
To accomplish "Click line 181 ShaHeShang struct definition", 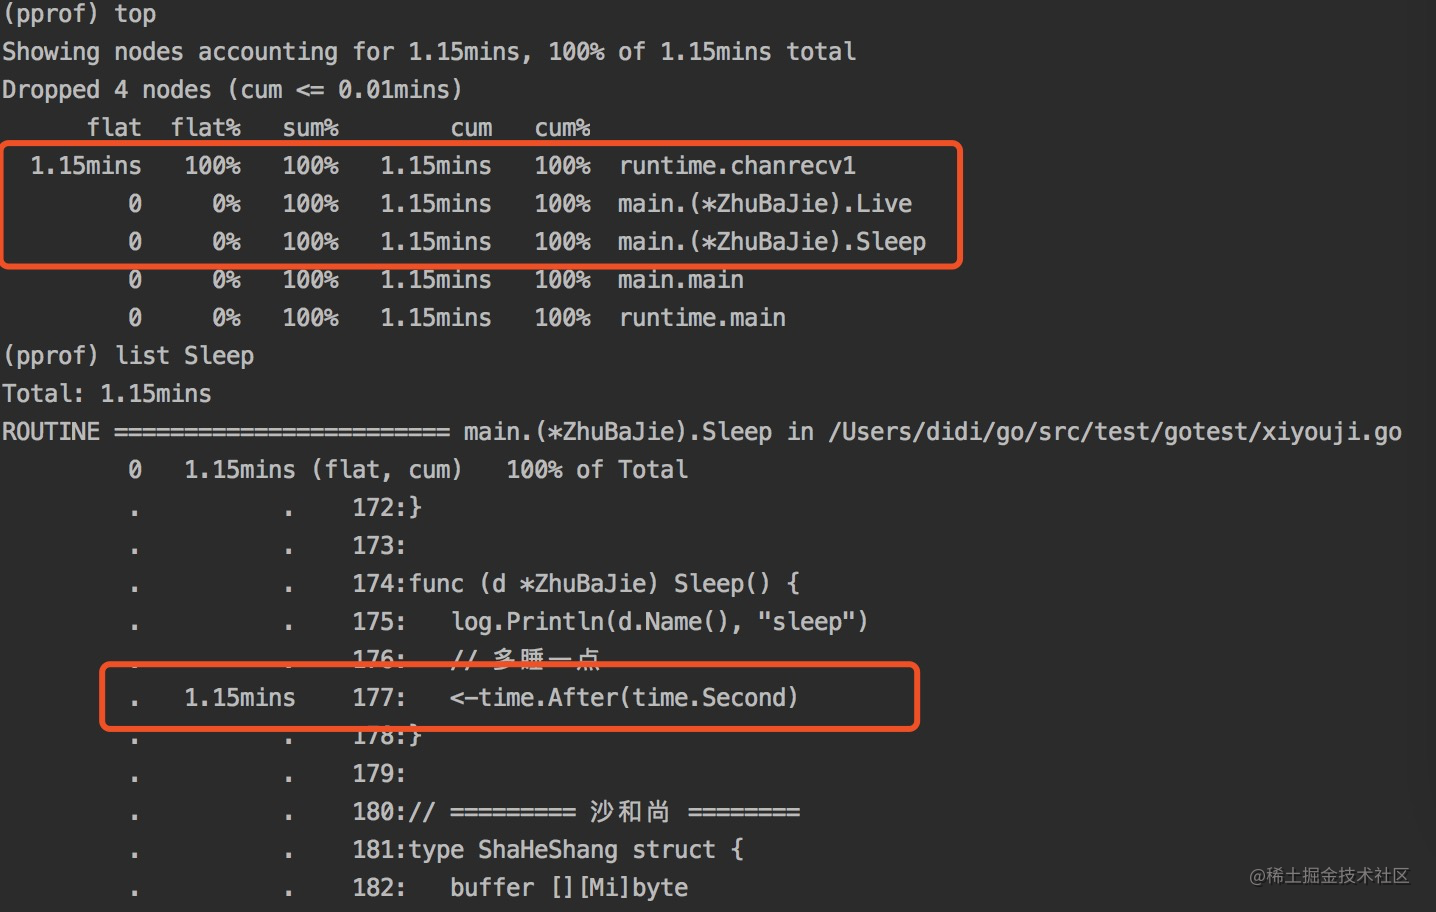I will (576, 849).
